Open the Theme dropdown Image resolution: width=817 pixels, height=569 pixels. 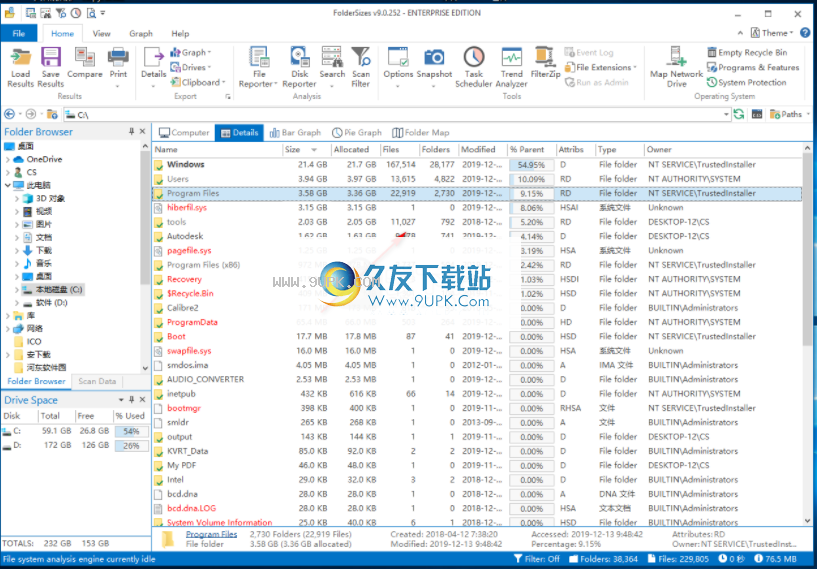coord(772,33)
